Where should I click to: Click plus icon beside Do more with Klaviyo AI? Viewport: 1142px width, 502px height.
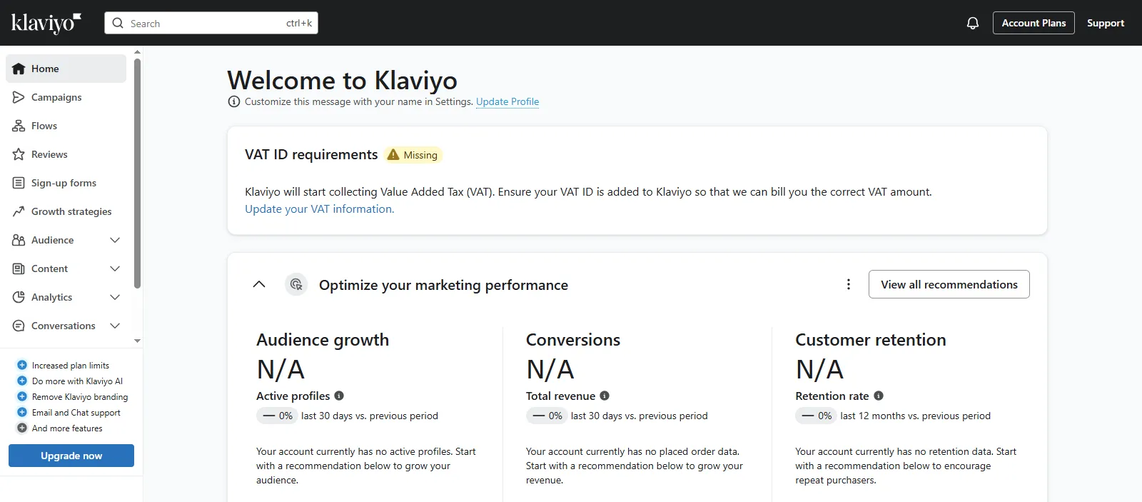(x=22, y=381)
